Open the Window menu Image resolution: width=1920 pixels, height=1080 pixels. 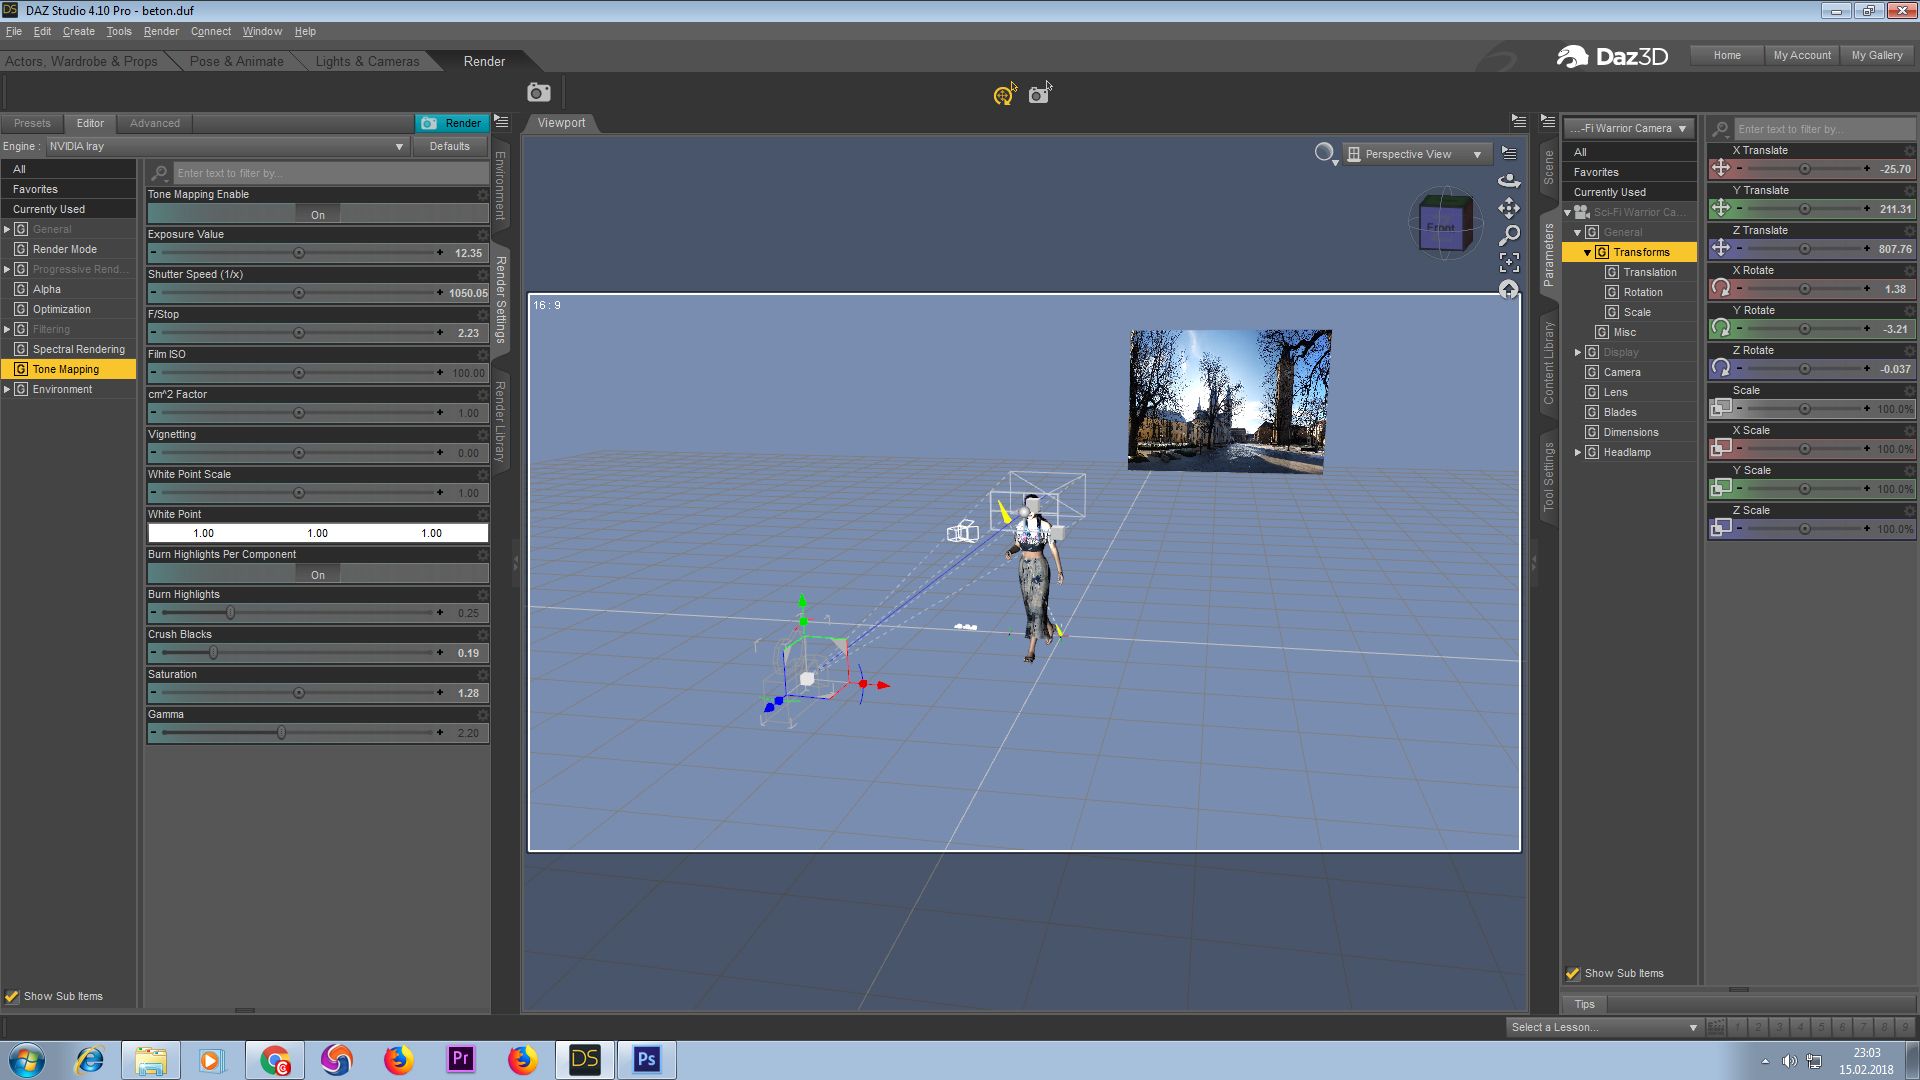coord(262,31)
